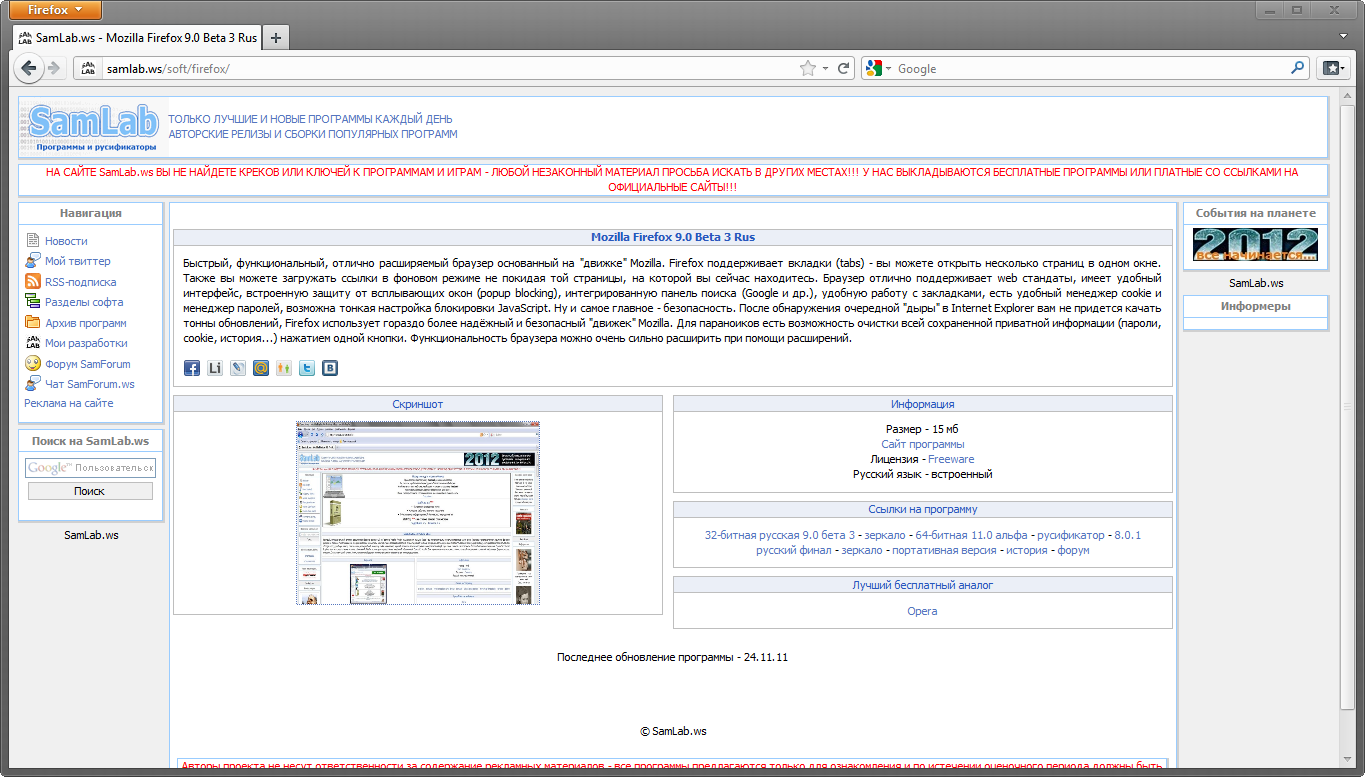This screenshot has height=777, width=1365.
Task: Share the page via Facebook icon
Action: pos(192,368)
